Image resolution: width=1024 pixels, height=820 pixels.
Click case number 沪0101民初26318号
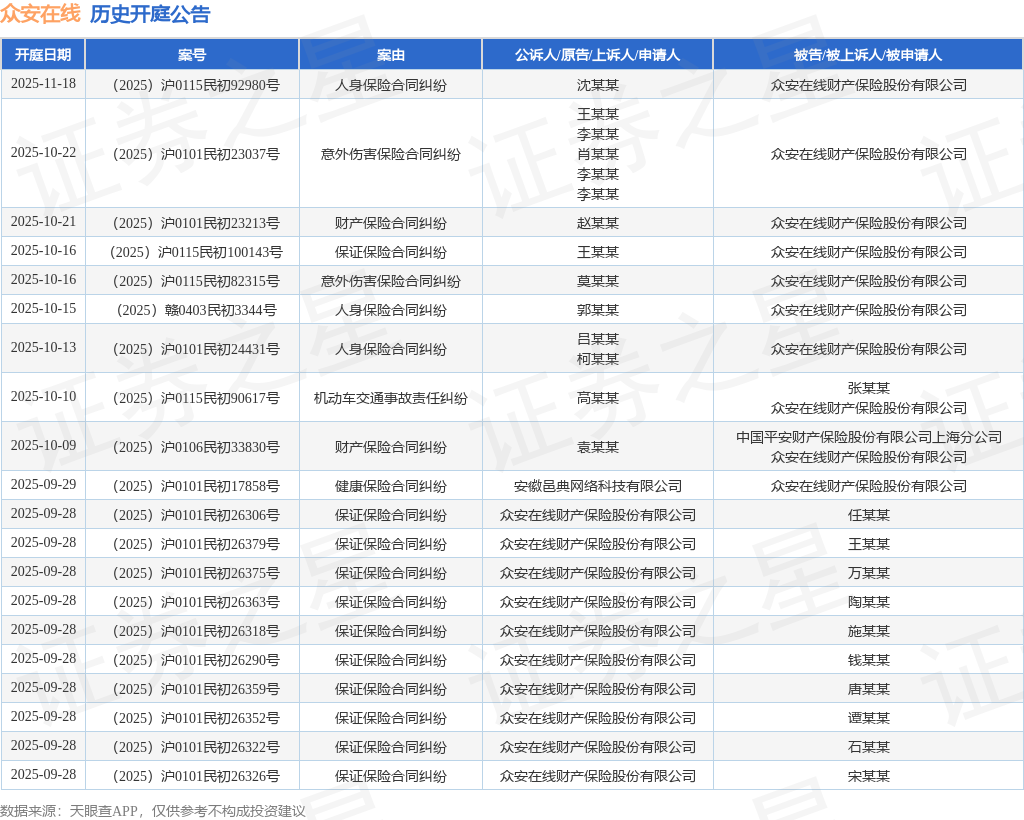(x=196, y=631)
